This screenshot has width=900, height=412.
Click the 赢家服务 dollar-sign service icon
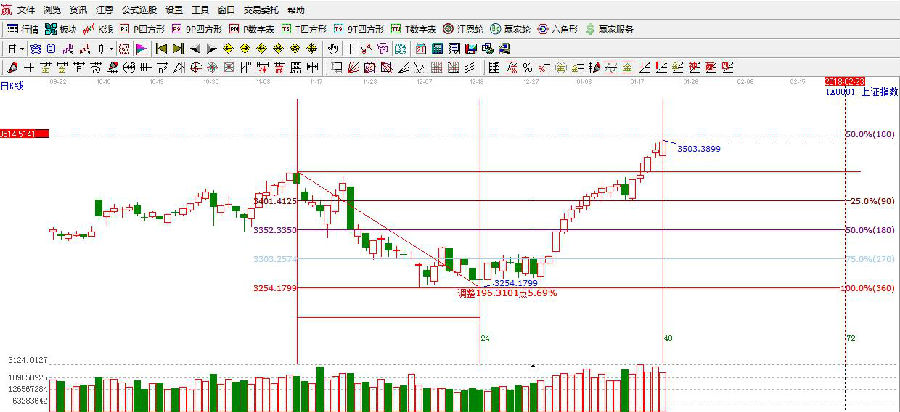590,29
